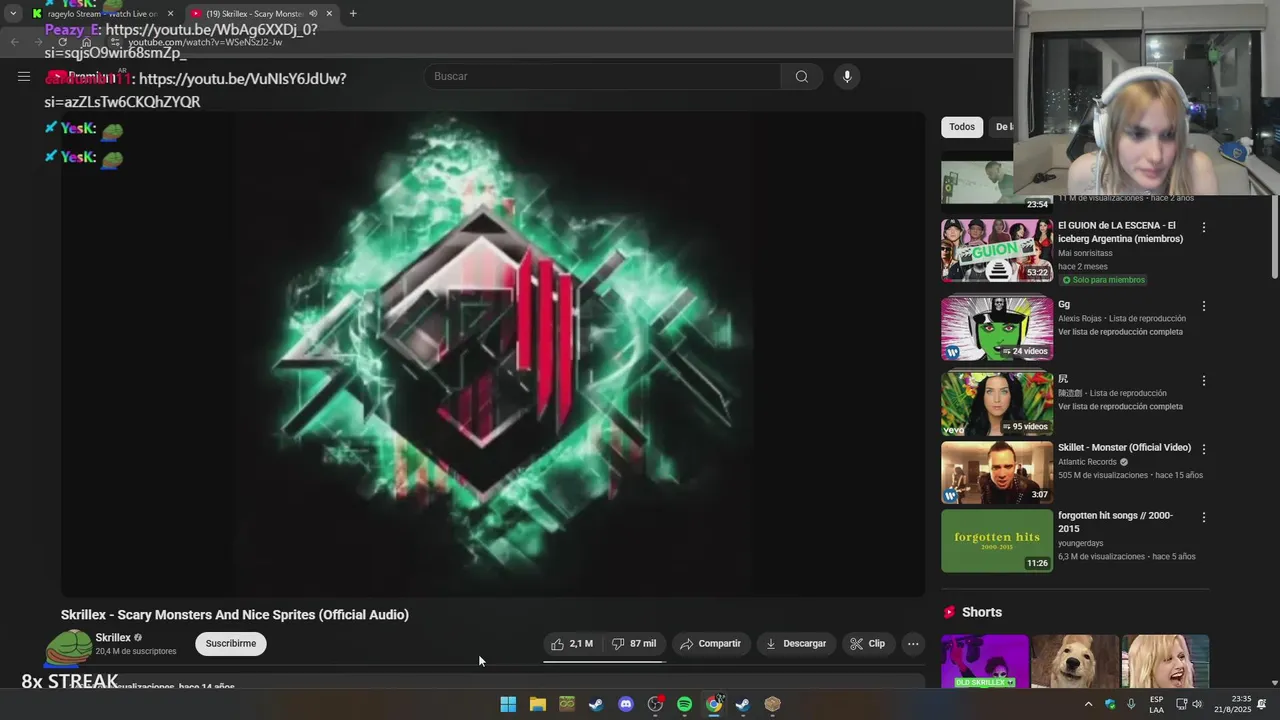This screenshot has width=1280, height=720.
Task: Open the Skrillex channel name link
Action: [113, 637]
